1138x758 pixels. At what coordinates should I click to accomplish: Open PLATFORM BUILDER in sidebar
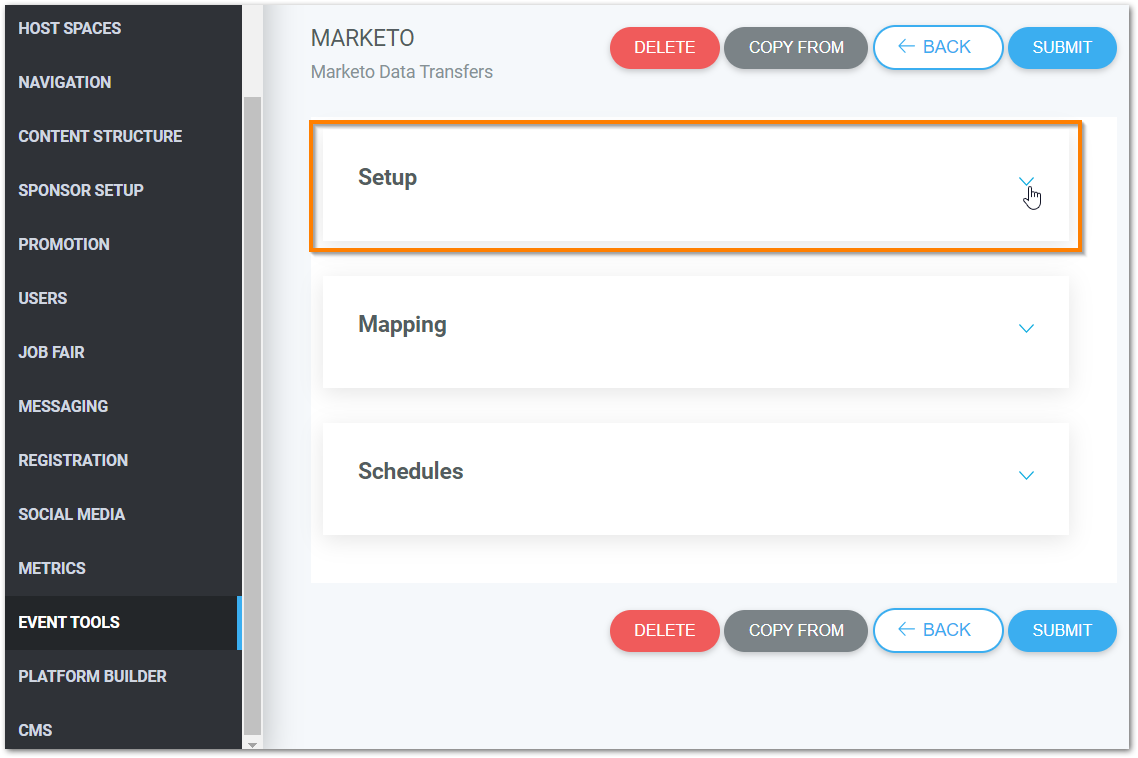[123, 677]
